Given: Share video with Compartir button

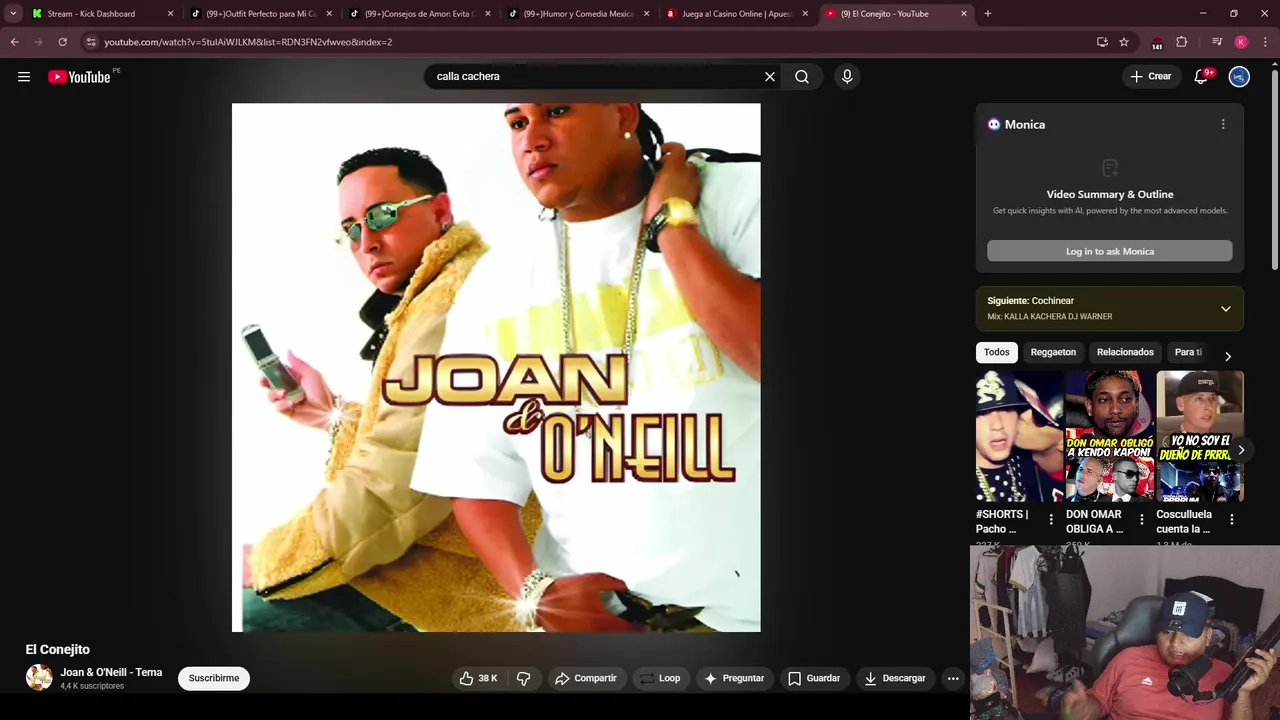Looking at the screenshot, I should [586, 679].
